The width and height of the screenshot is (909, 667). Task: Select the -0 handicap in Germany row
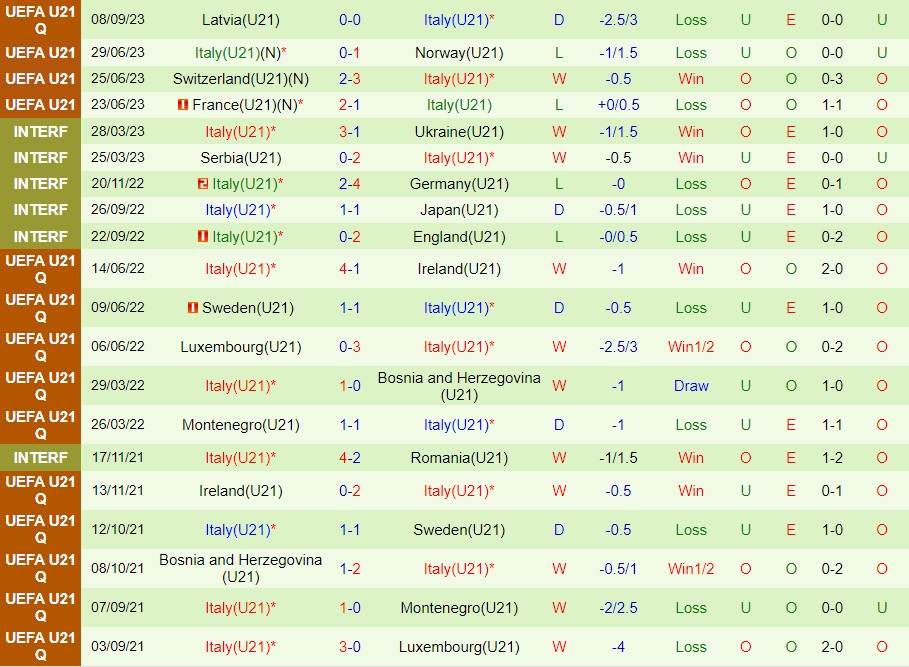point(619,184)
